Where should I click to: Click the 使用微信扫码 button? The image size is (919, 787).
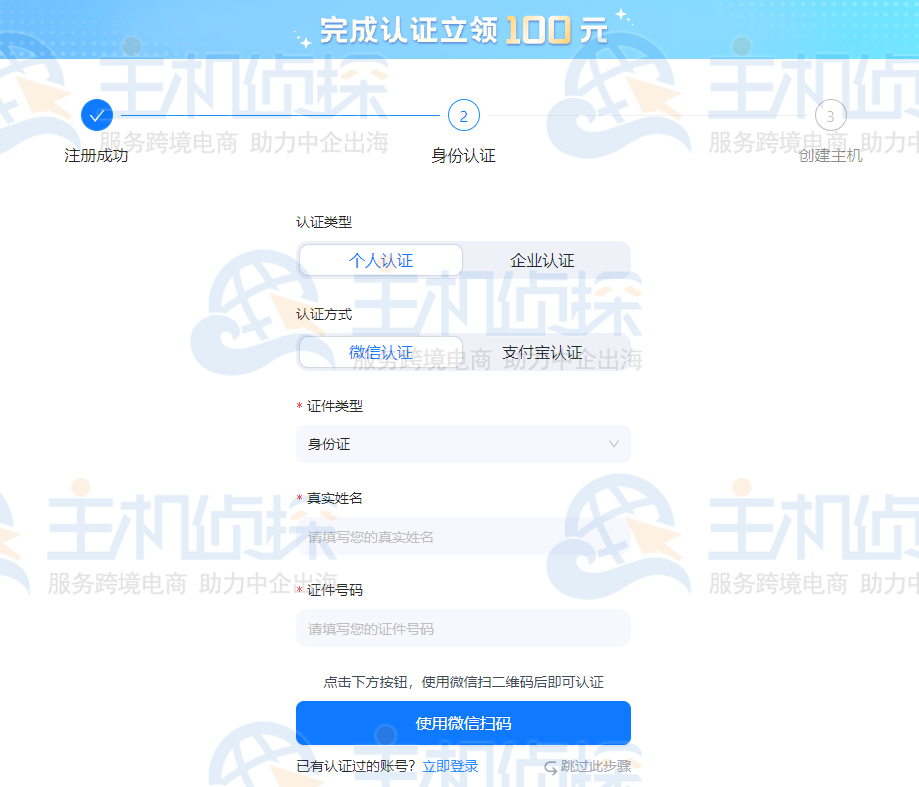coord(463,722)
